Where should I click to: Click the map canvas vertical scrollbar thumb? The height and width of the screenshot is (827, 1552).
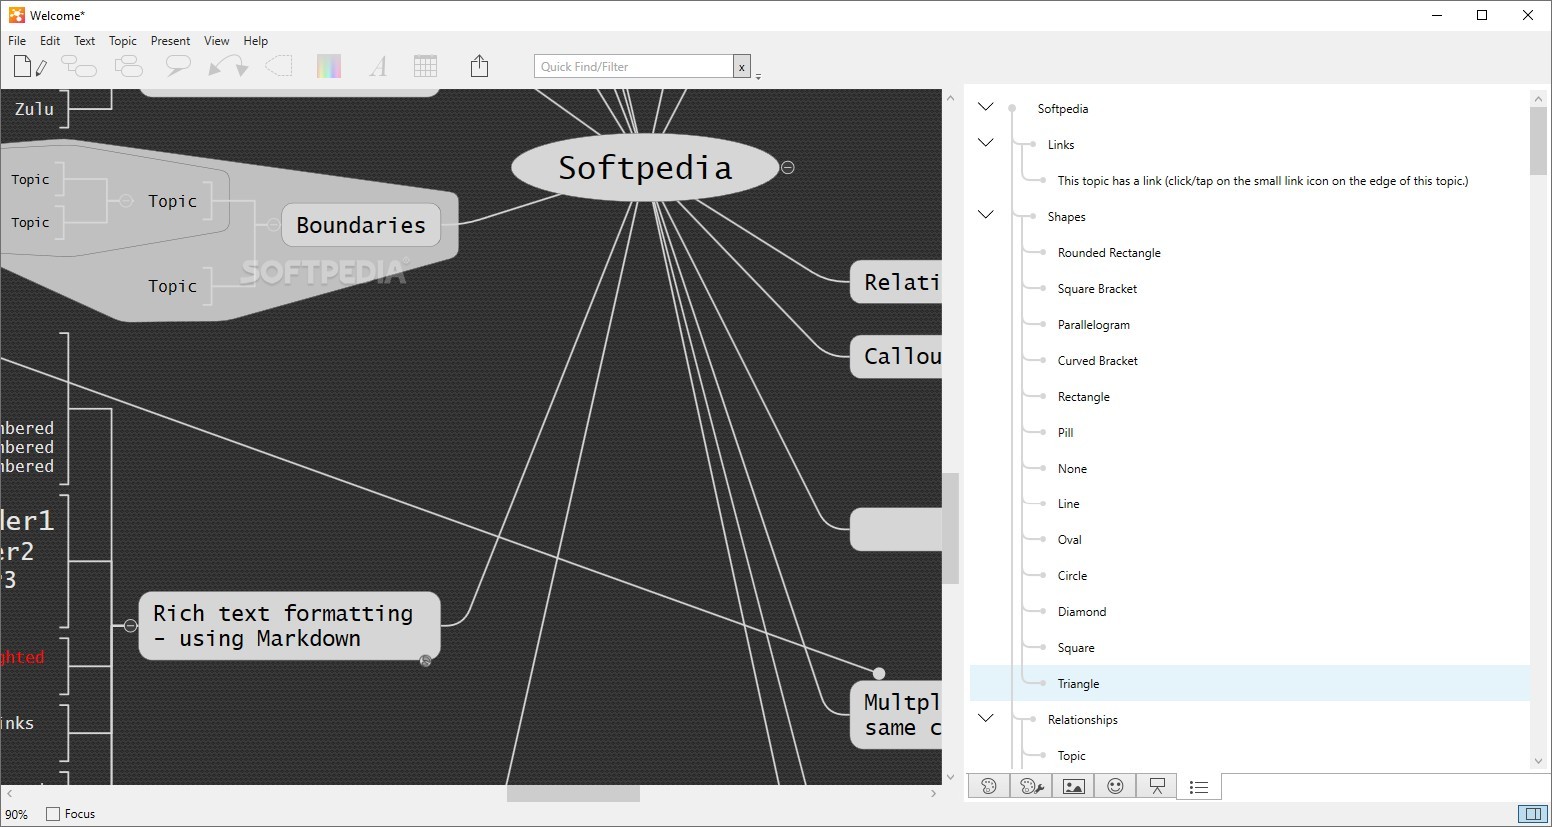coord(951,528)
